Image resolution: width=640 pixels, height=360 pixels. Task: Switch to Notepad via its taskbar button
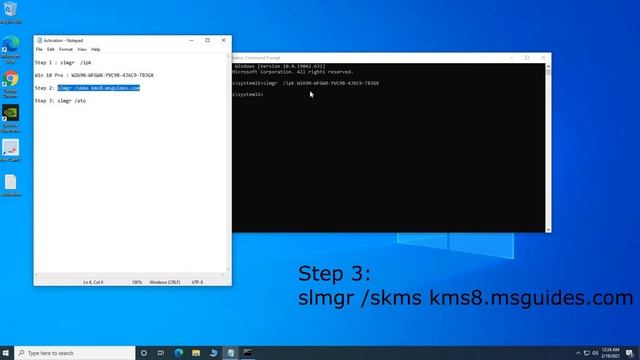[231, 353]
